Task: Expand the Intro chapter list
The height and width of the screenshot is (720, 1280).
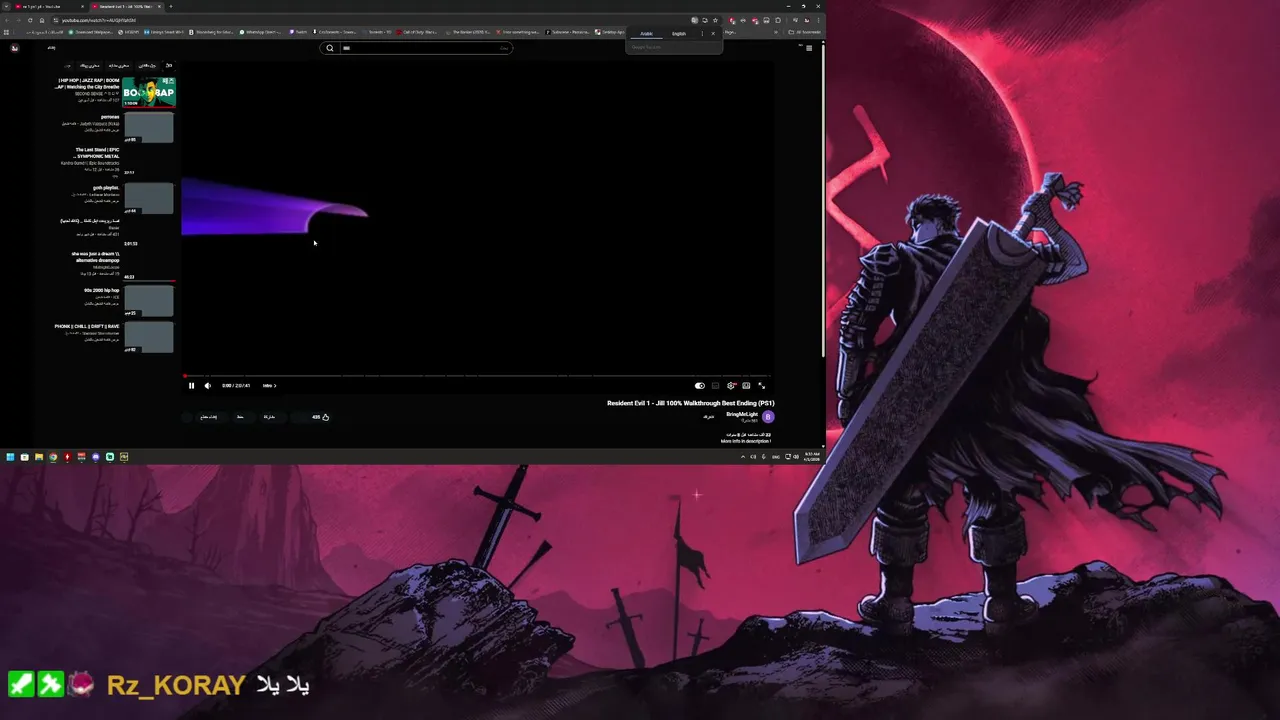Action: (269, 385)
